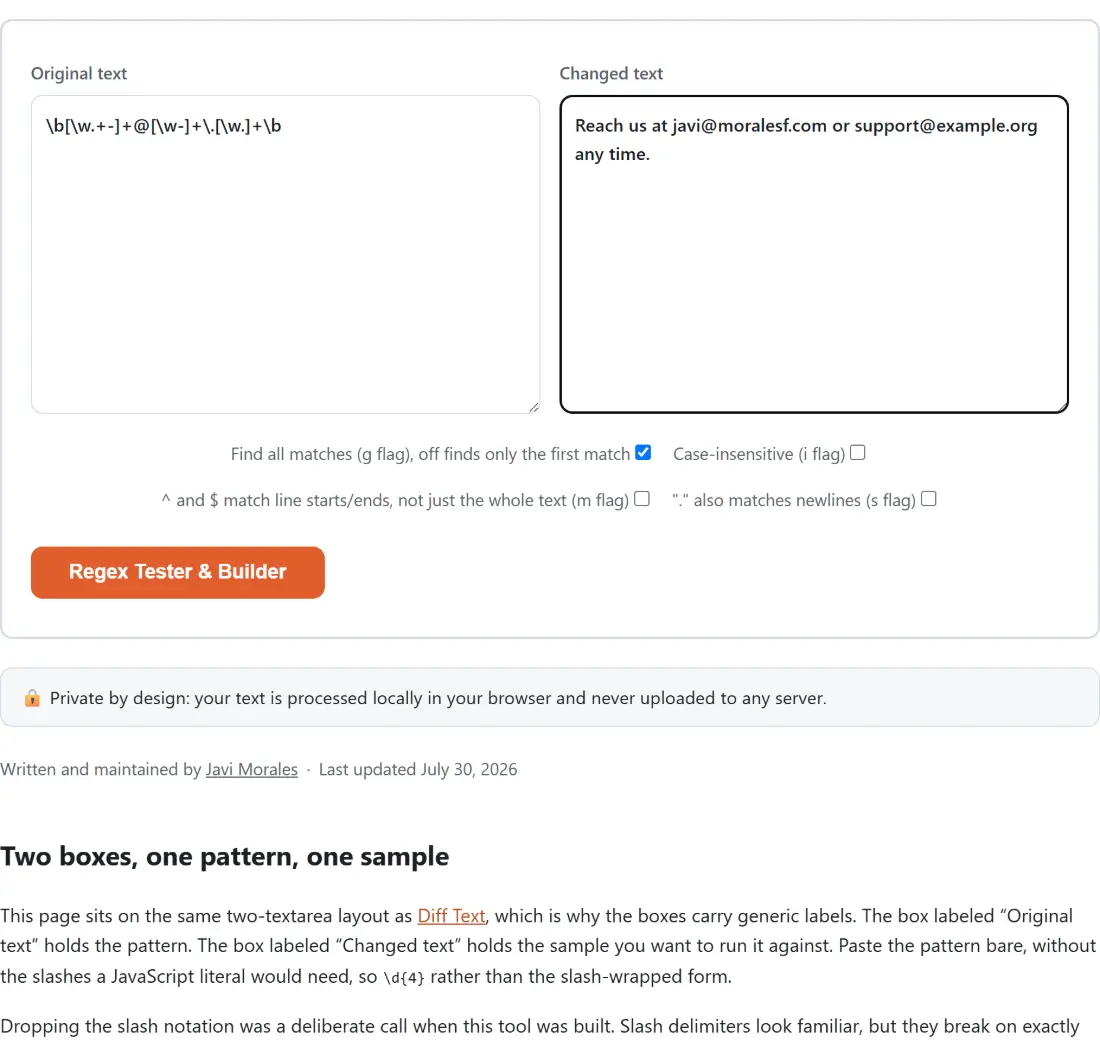Click the "Original text" field label

pos(79,74)
